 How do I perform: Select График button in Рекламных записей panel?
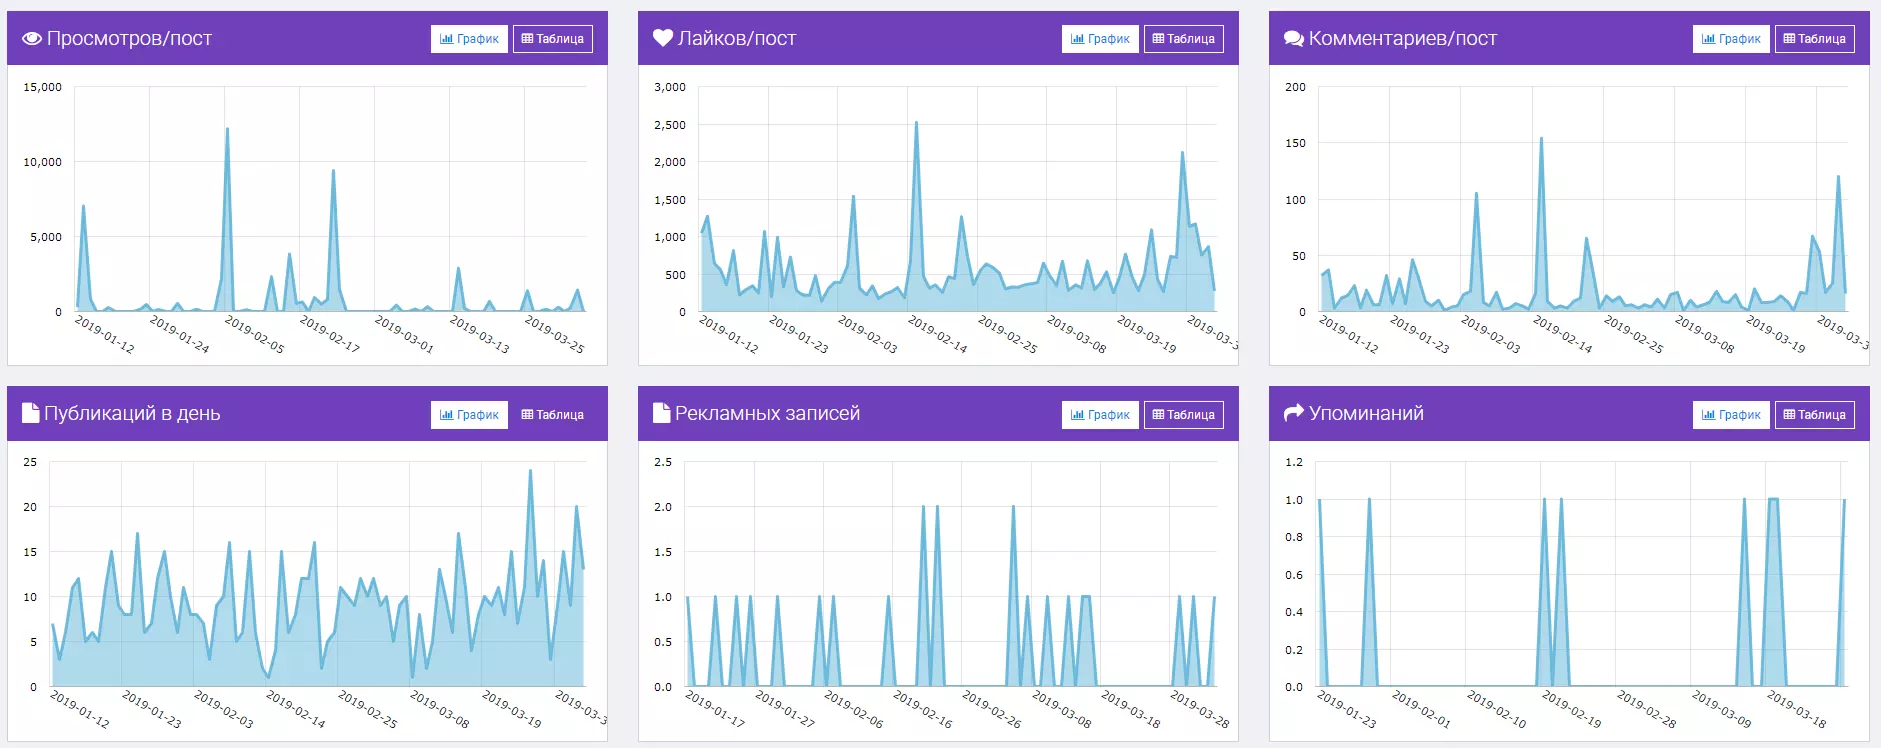(1100, 415)
